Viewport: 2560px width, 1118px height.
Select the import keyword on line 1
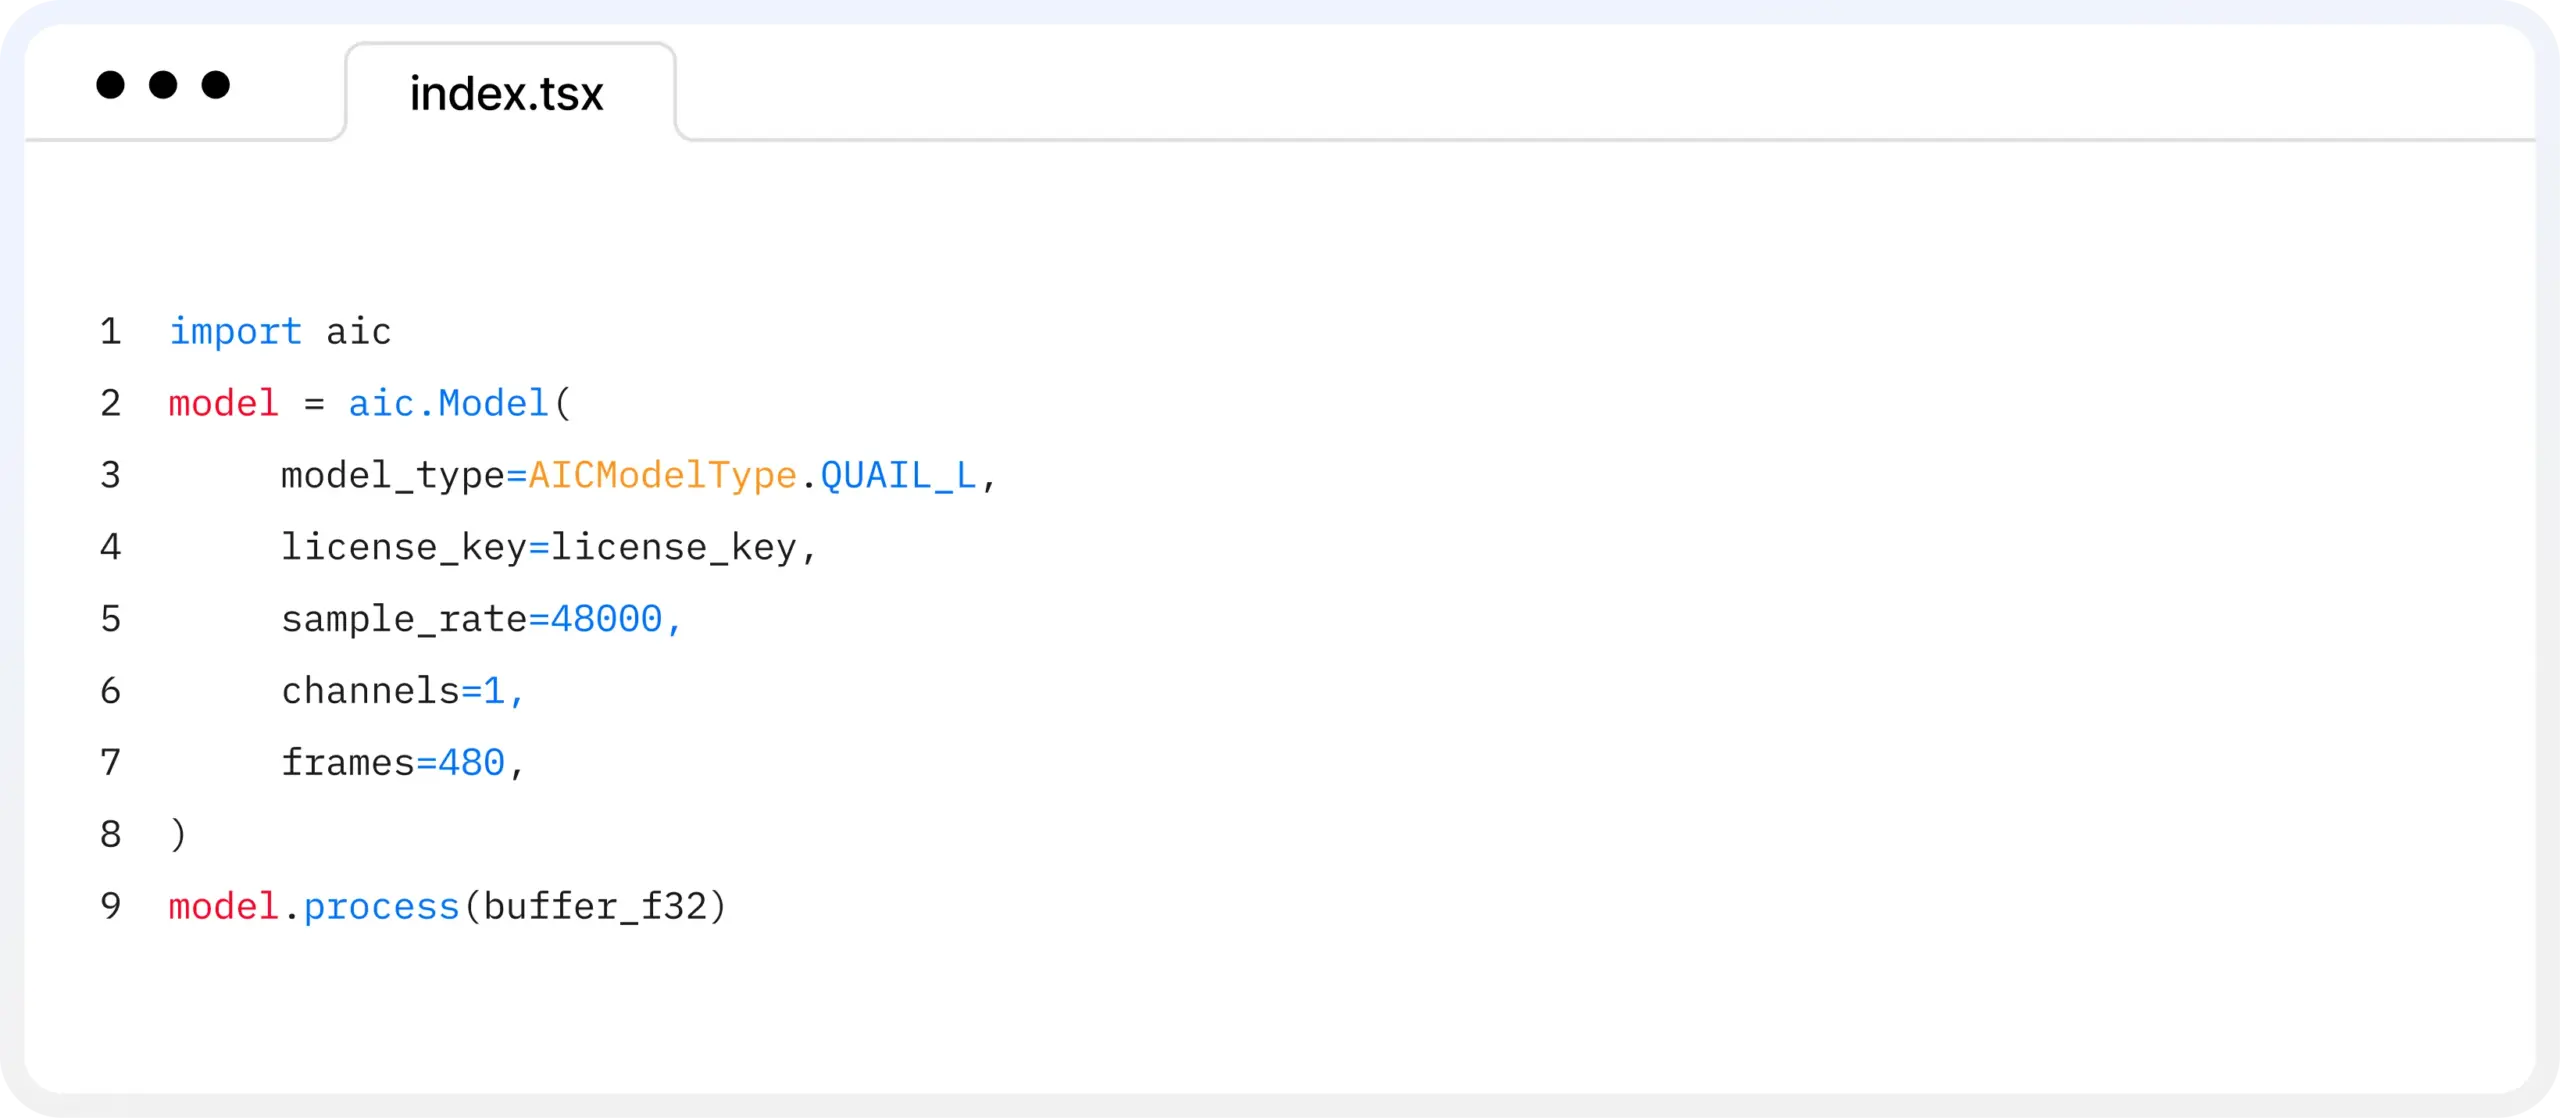pos(235,331)
